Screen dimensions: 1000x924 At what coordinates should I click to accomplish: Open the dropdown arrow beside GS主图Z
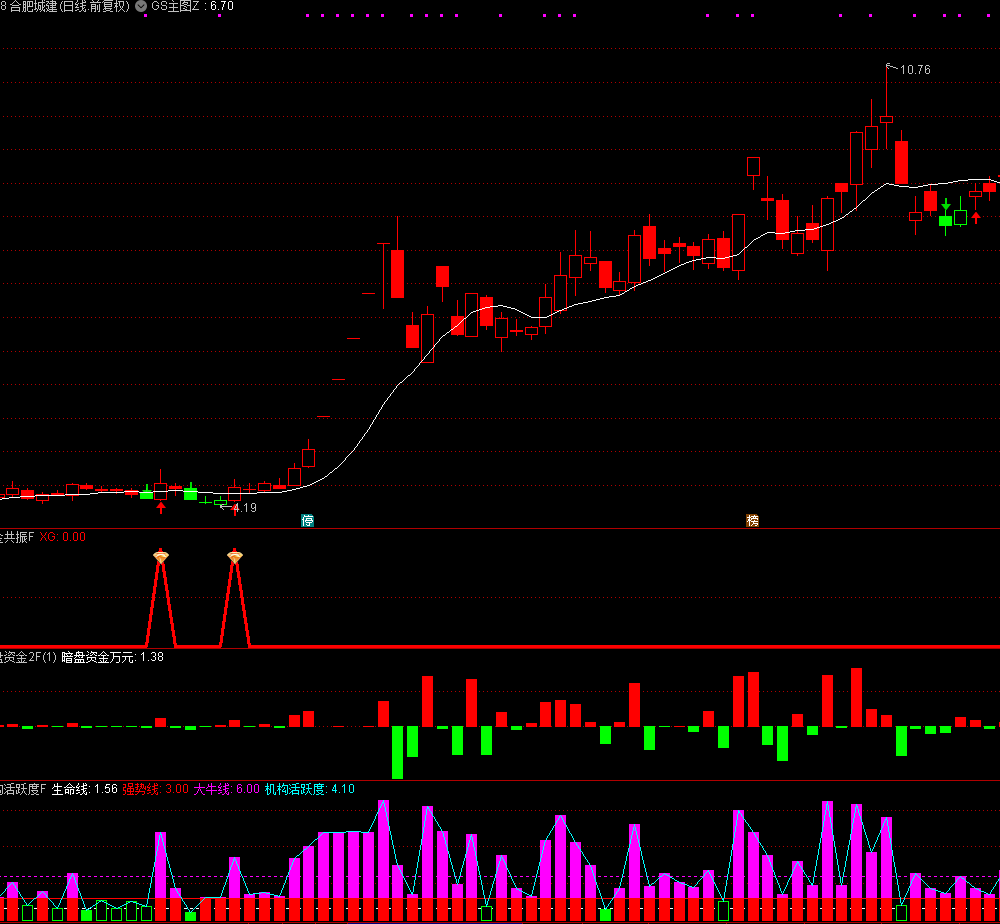point(141,6)
